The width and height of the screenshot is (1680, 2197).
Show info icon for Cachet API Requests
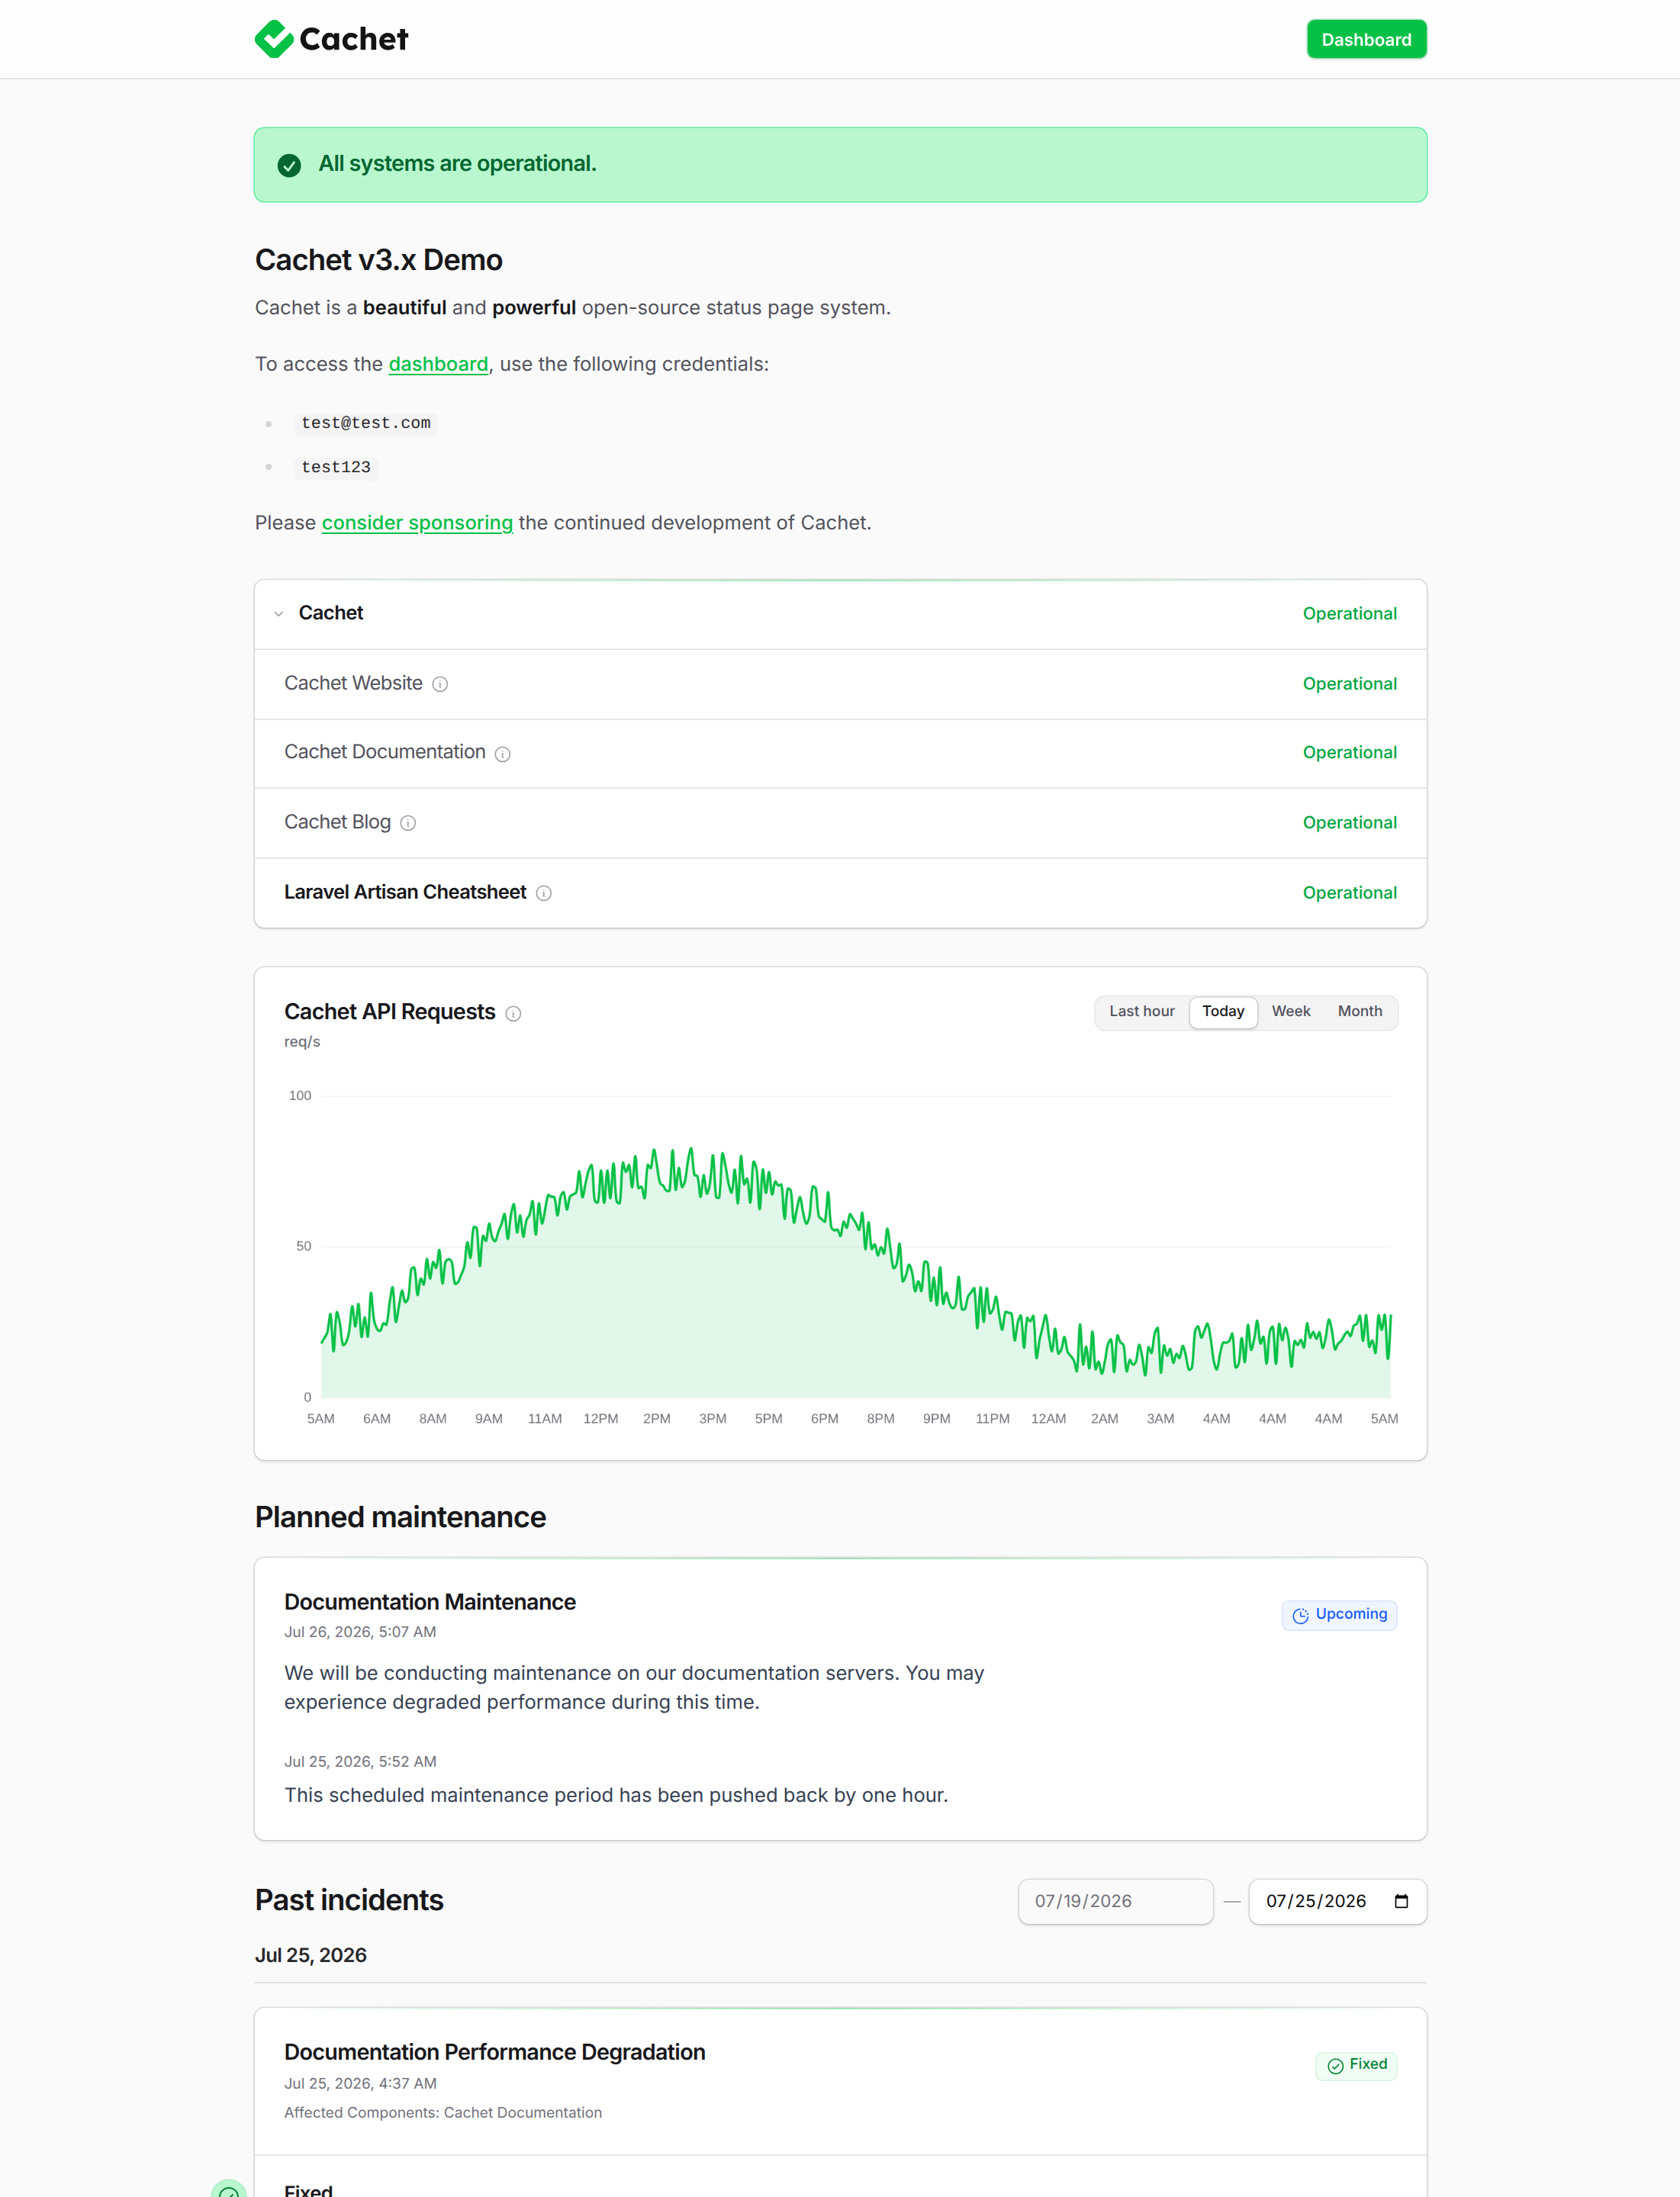click(513, 1013)
